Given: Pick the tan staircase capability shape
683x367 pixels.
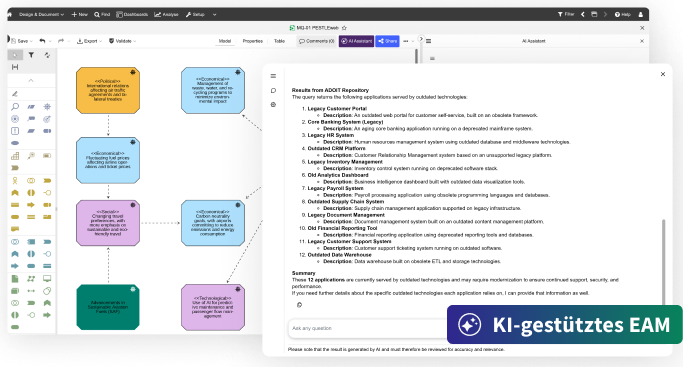Looking at the screenshot, I should pyautogui.click(x=15, y=155).
